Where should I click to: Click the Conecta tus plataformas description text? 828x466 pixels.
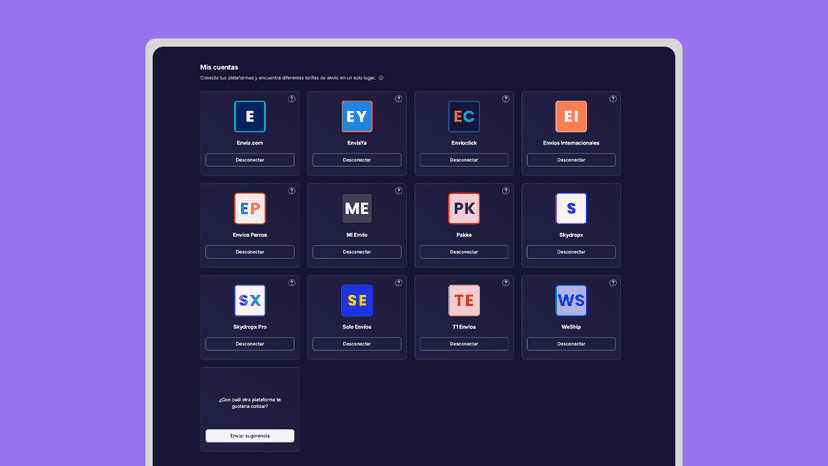(288, 78)
